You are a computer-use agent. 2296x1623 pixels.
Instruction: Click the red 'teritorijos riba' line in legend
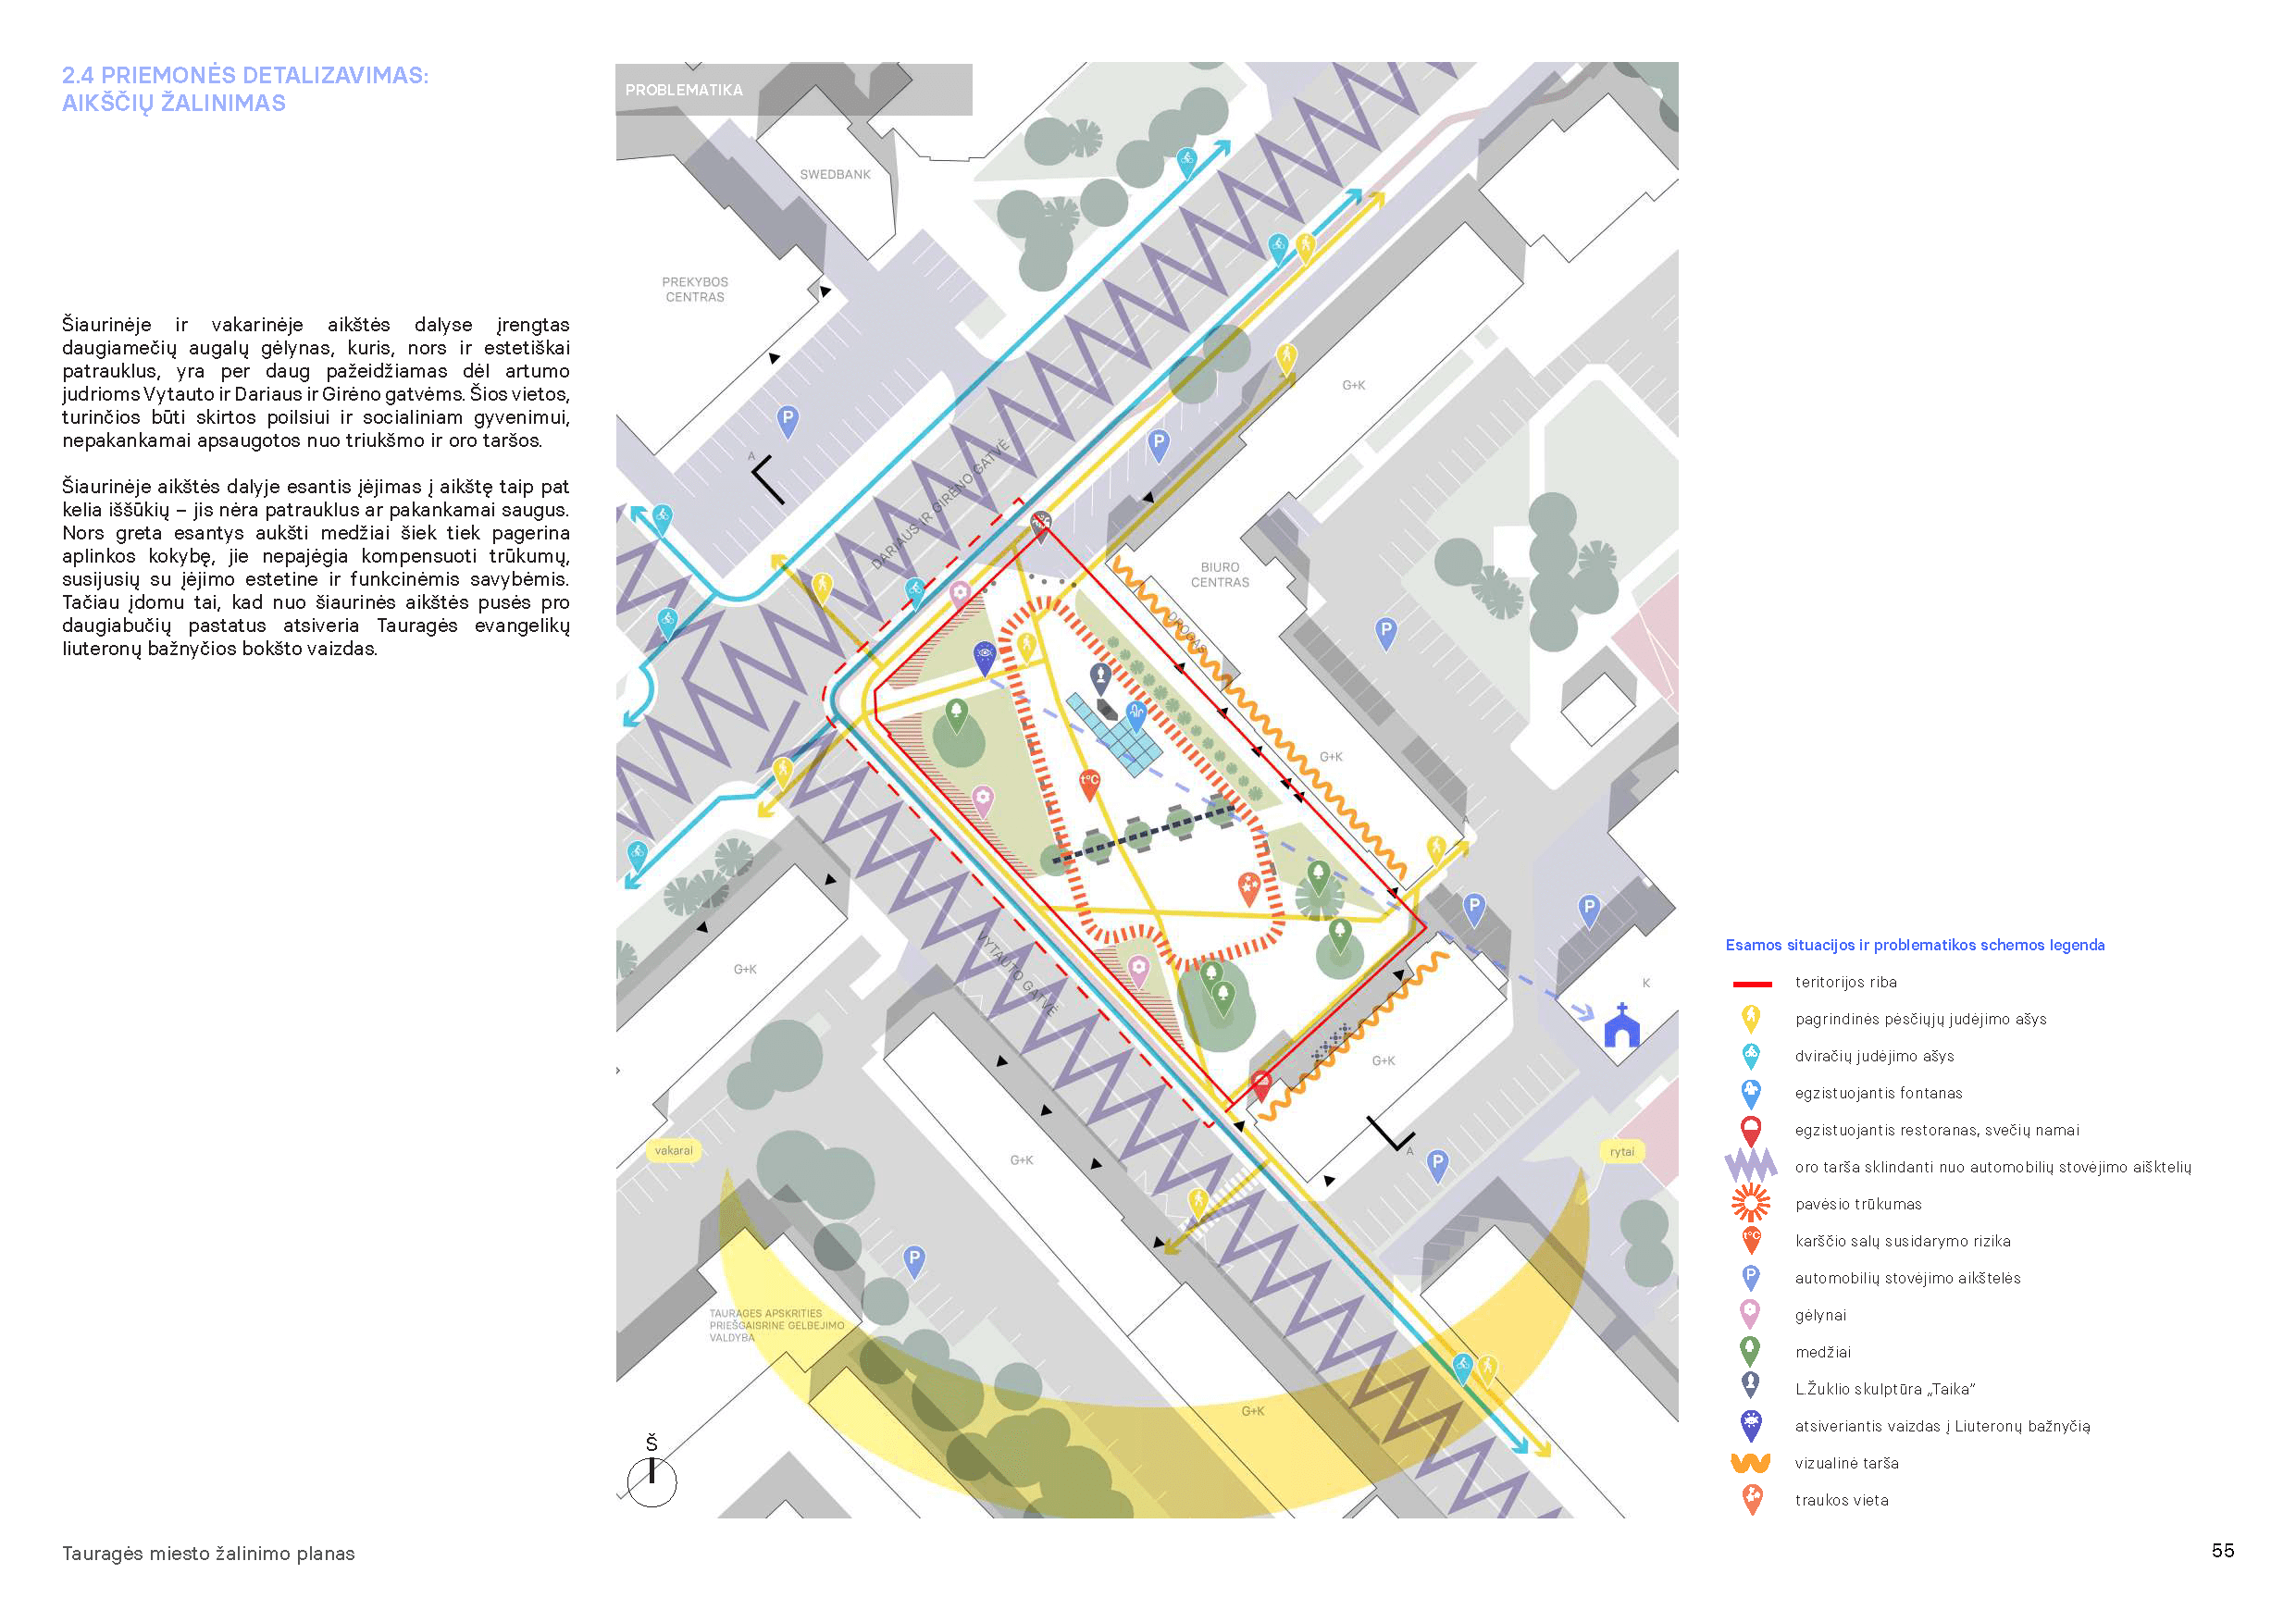[1751, 984]
